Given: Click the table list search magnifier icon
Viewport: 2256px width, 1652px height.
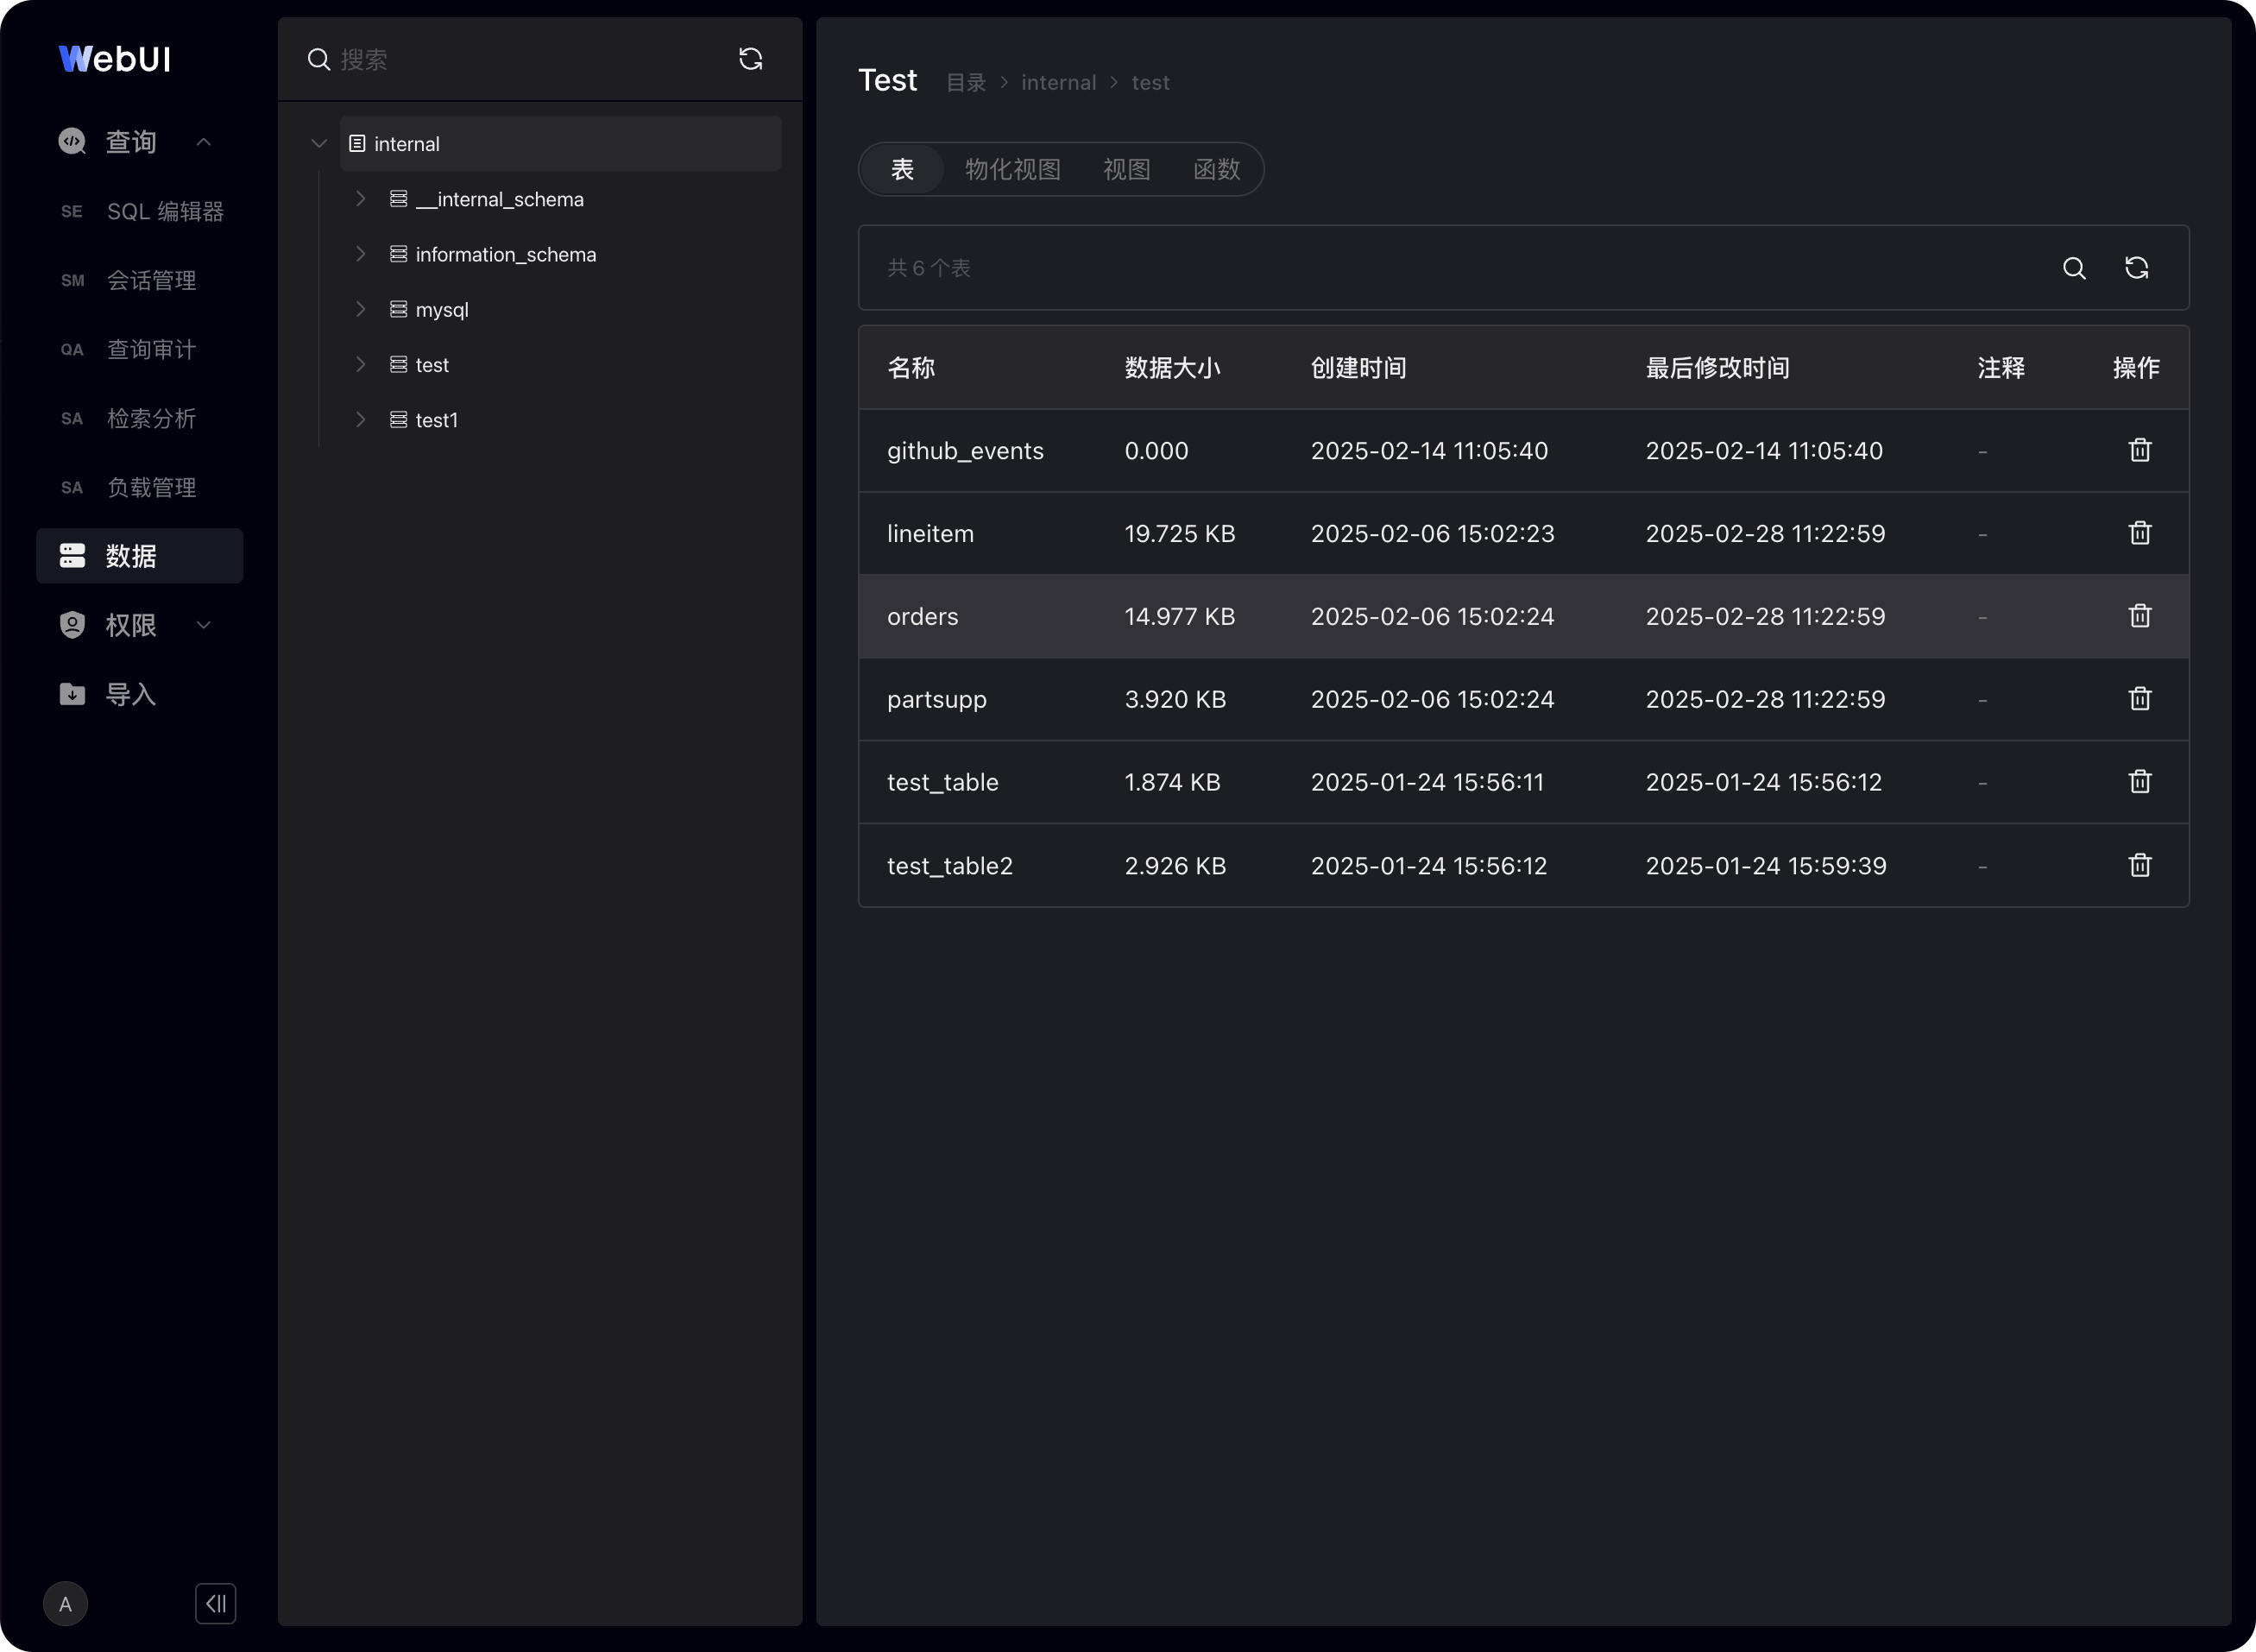Looking at the screenshot, I should pos(2074,268).
